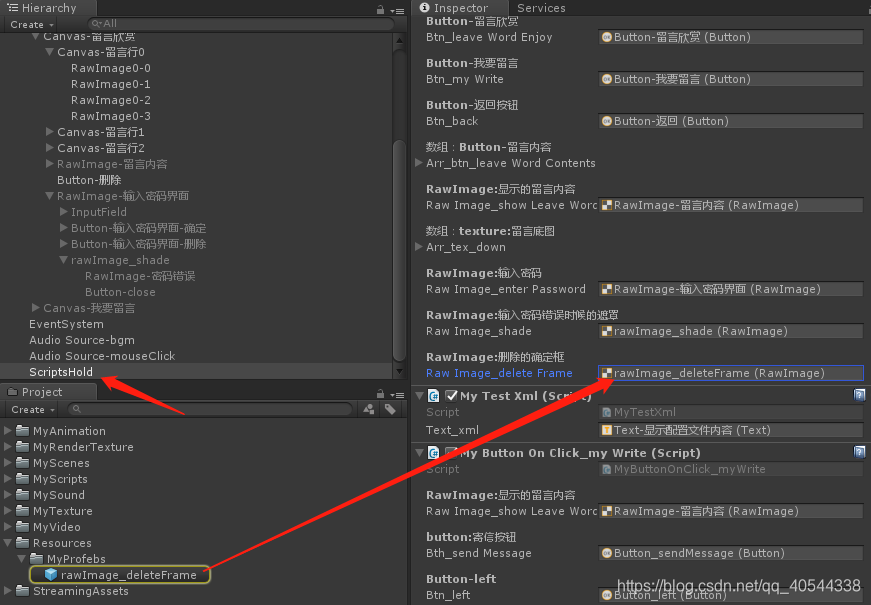This screenshot has height=605, width=871.
Task: Click the Search by Label tag icon
Action: (x=390, y=409)
